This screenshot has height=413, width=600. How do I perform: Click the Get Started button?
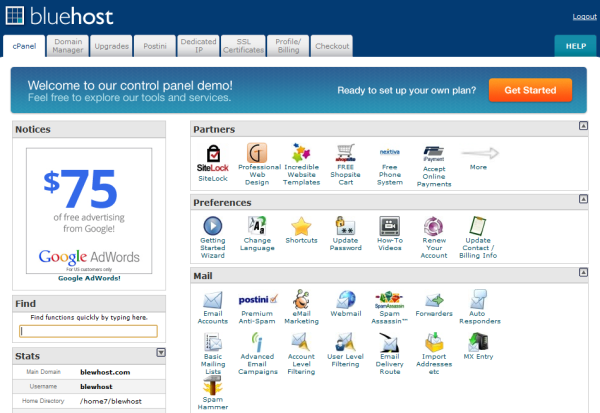tap(530, 90)
